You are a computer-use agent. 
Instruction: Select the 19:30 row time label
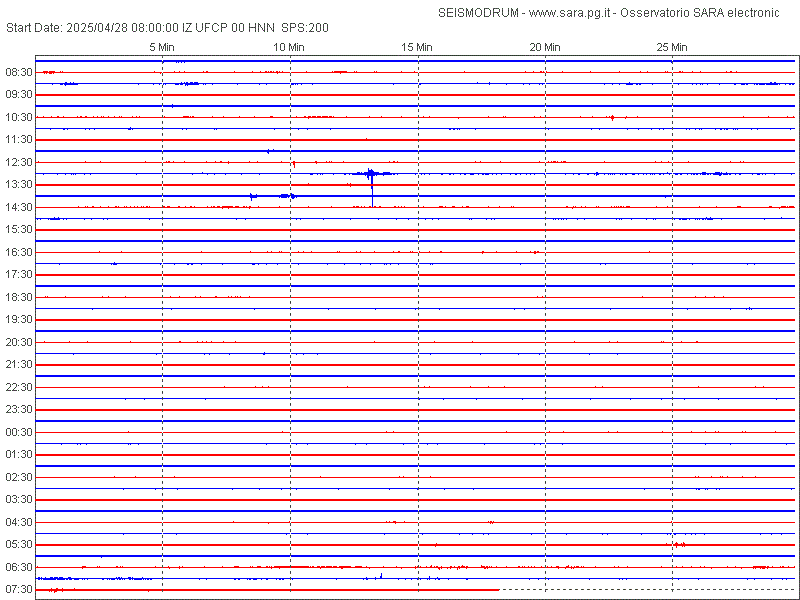19,319
